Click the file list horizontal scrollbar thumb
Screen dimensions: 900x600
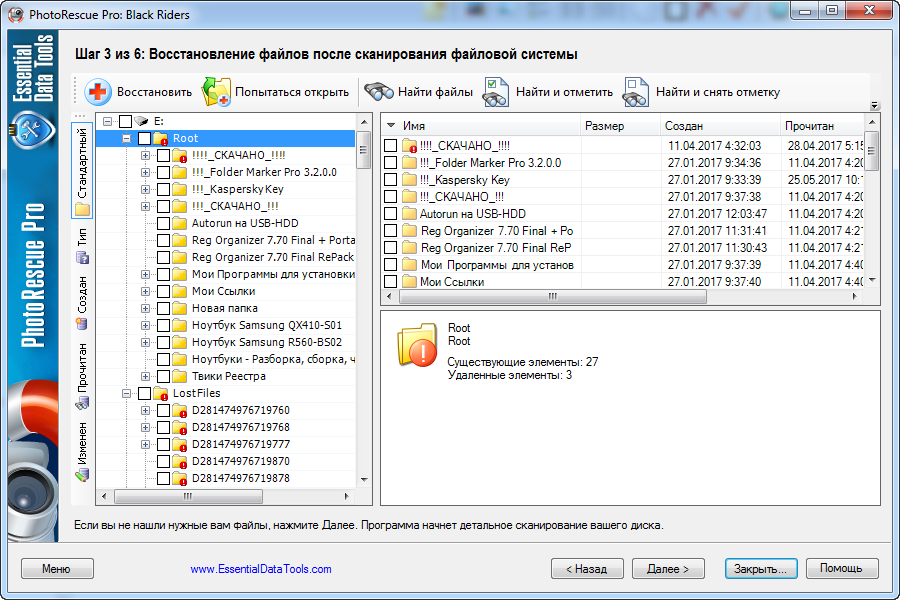[x=553, y=297]
